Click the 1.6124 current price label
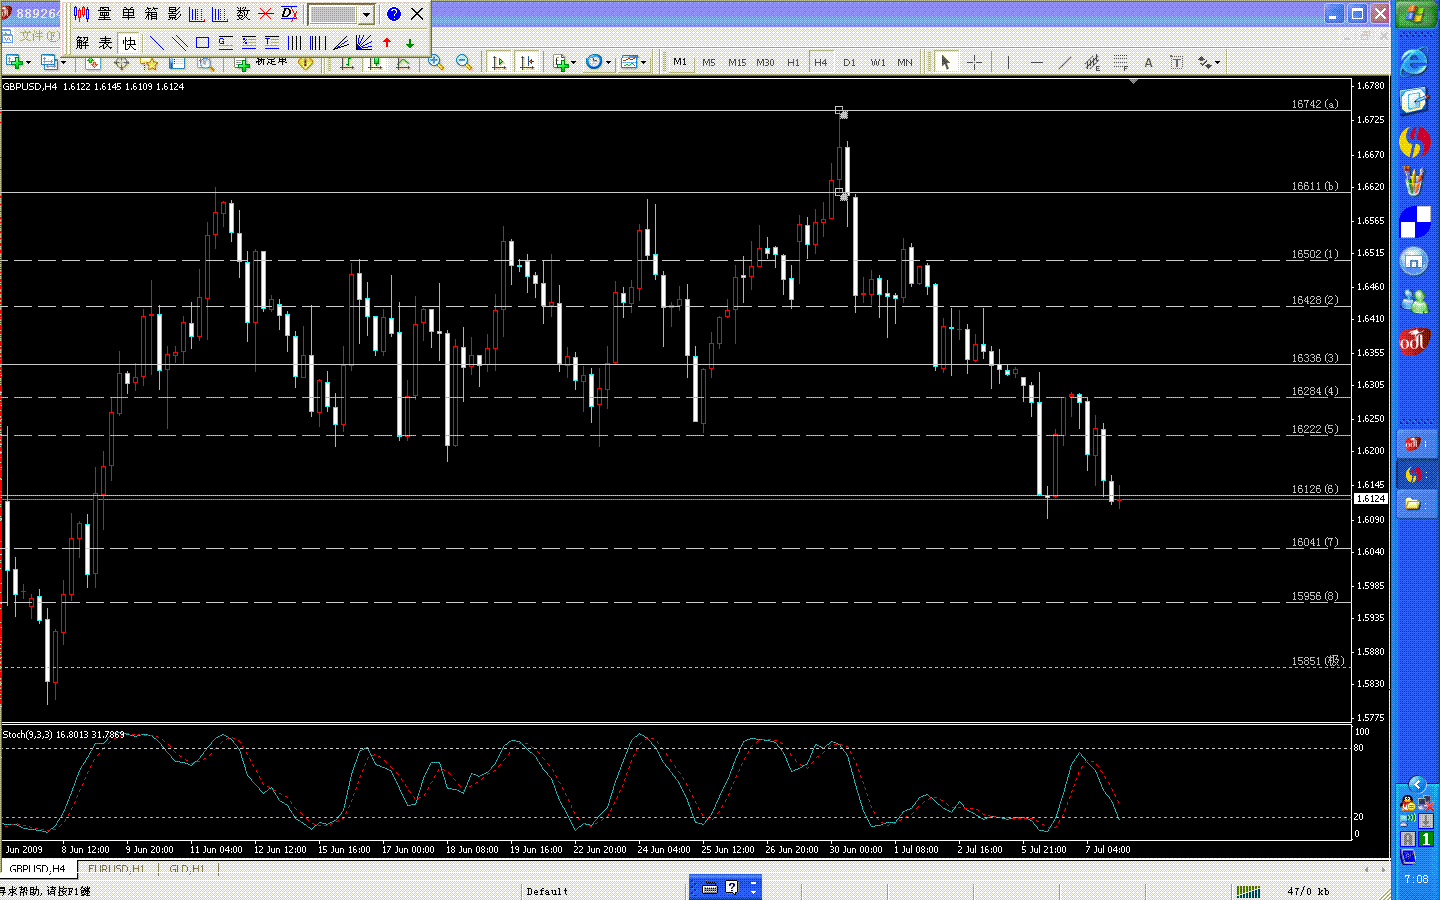 tap(1370, 498)
